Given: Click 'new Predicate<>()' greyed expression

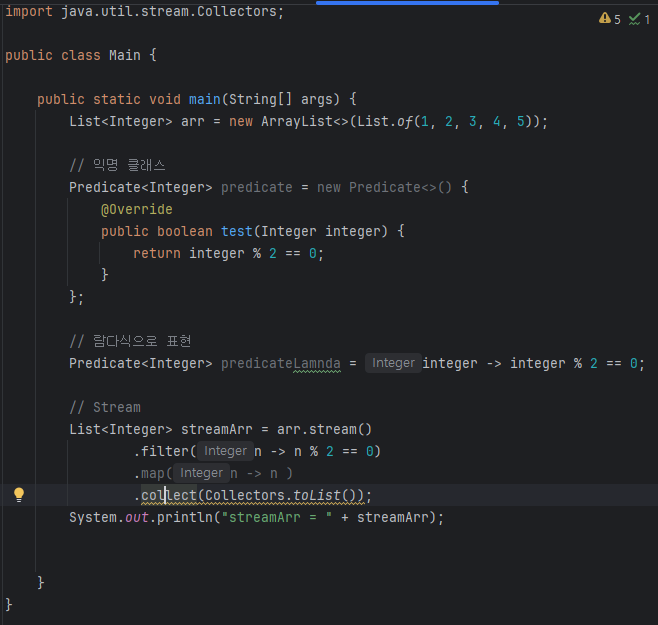Looking at the screenshot, I should coord(384,187).
